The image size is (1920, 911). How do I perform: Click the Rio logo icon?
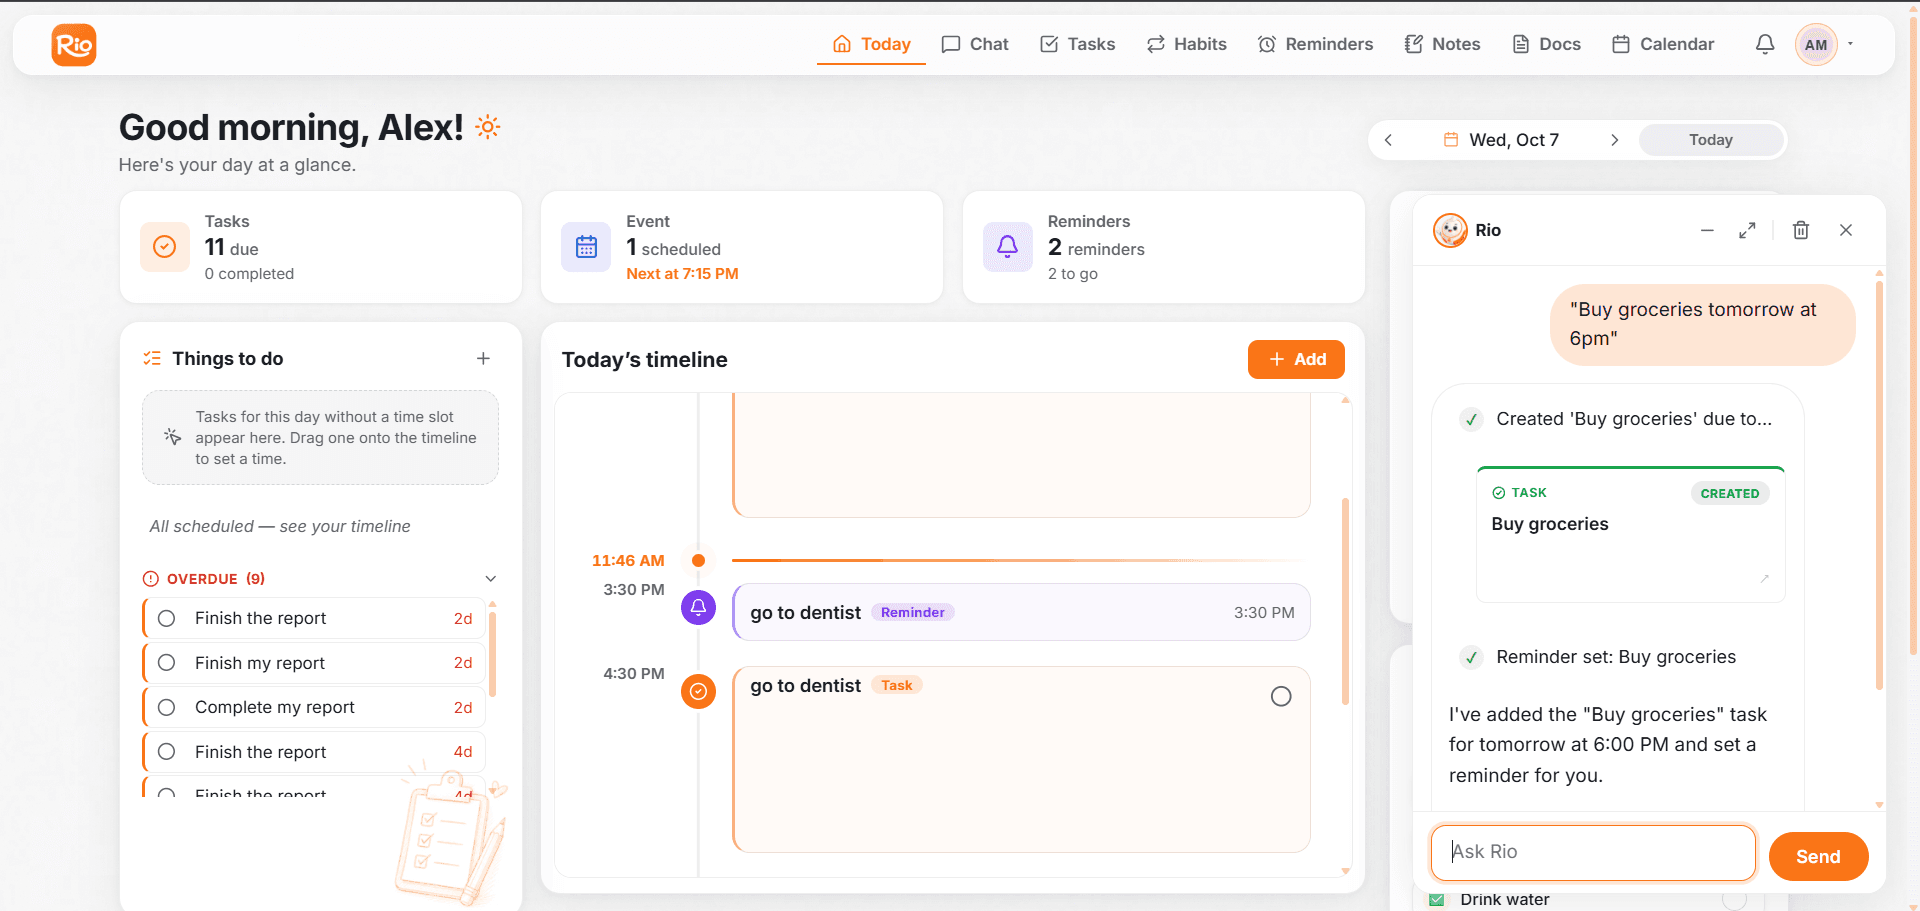click(x=74, y=45)
